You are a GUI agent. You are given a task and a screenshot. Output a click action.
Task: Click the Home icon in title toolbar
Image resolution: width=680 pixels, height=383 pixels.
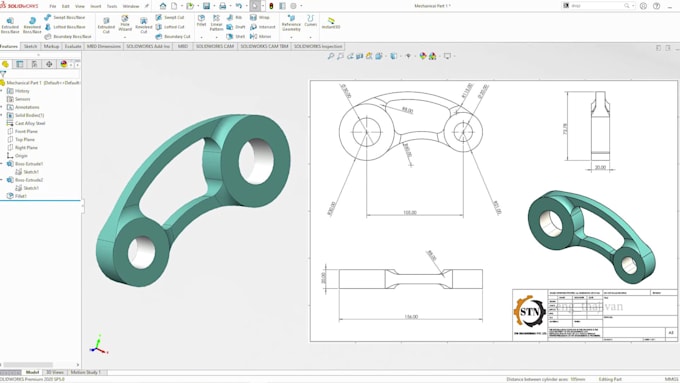pos(163,6)
